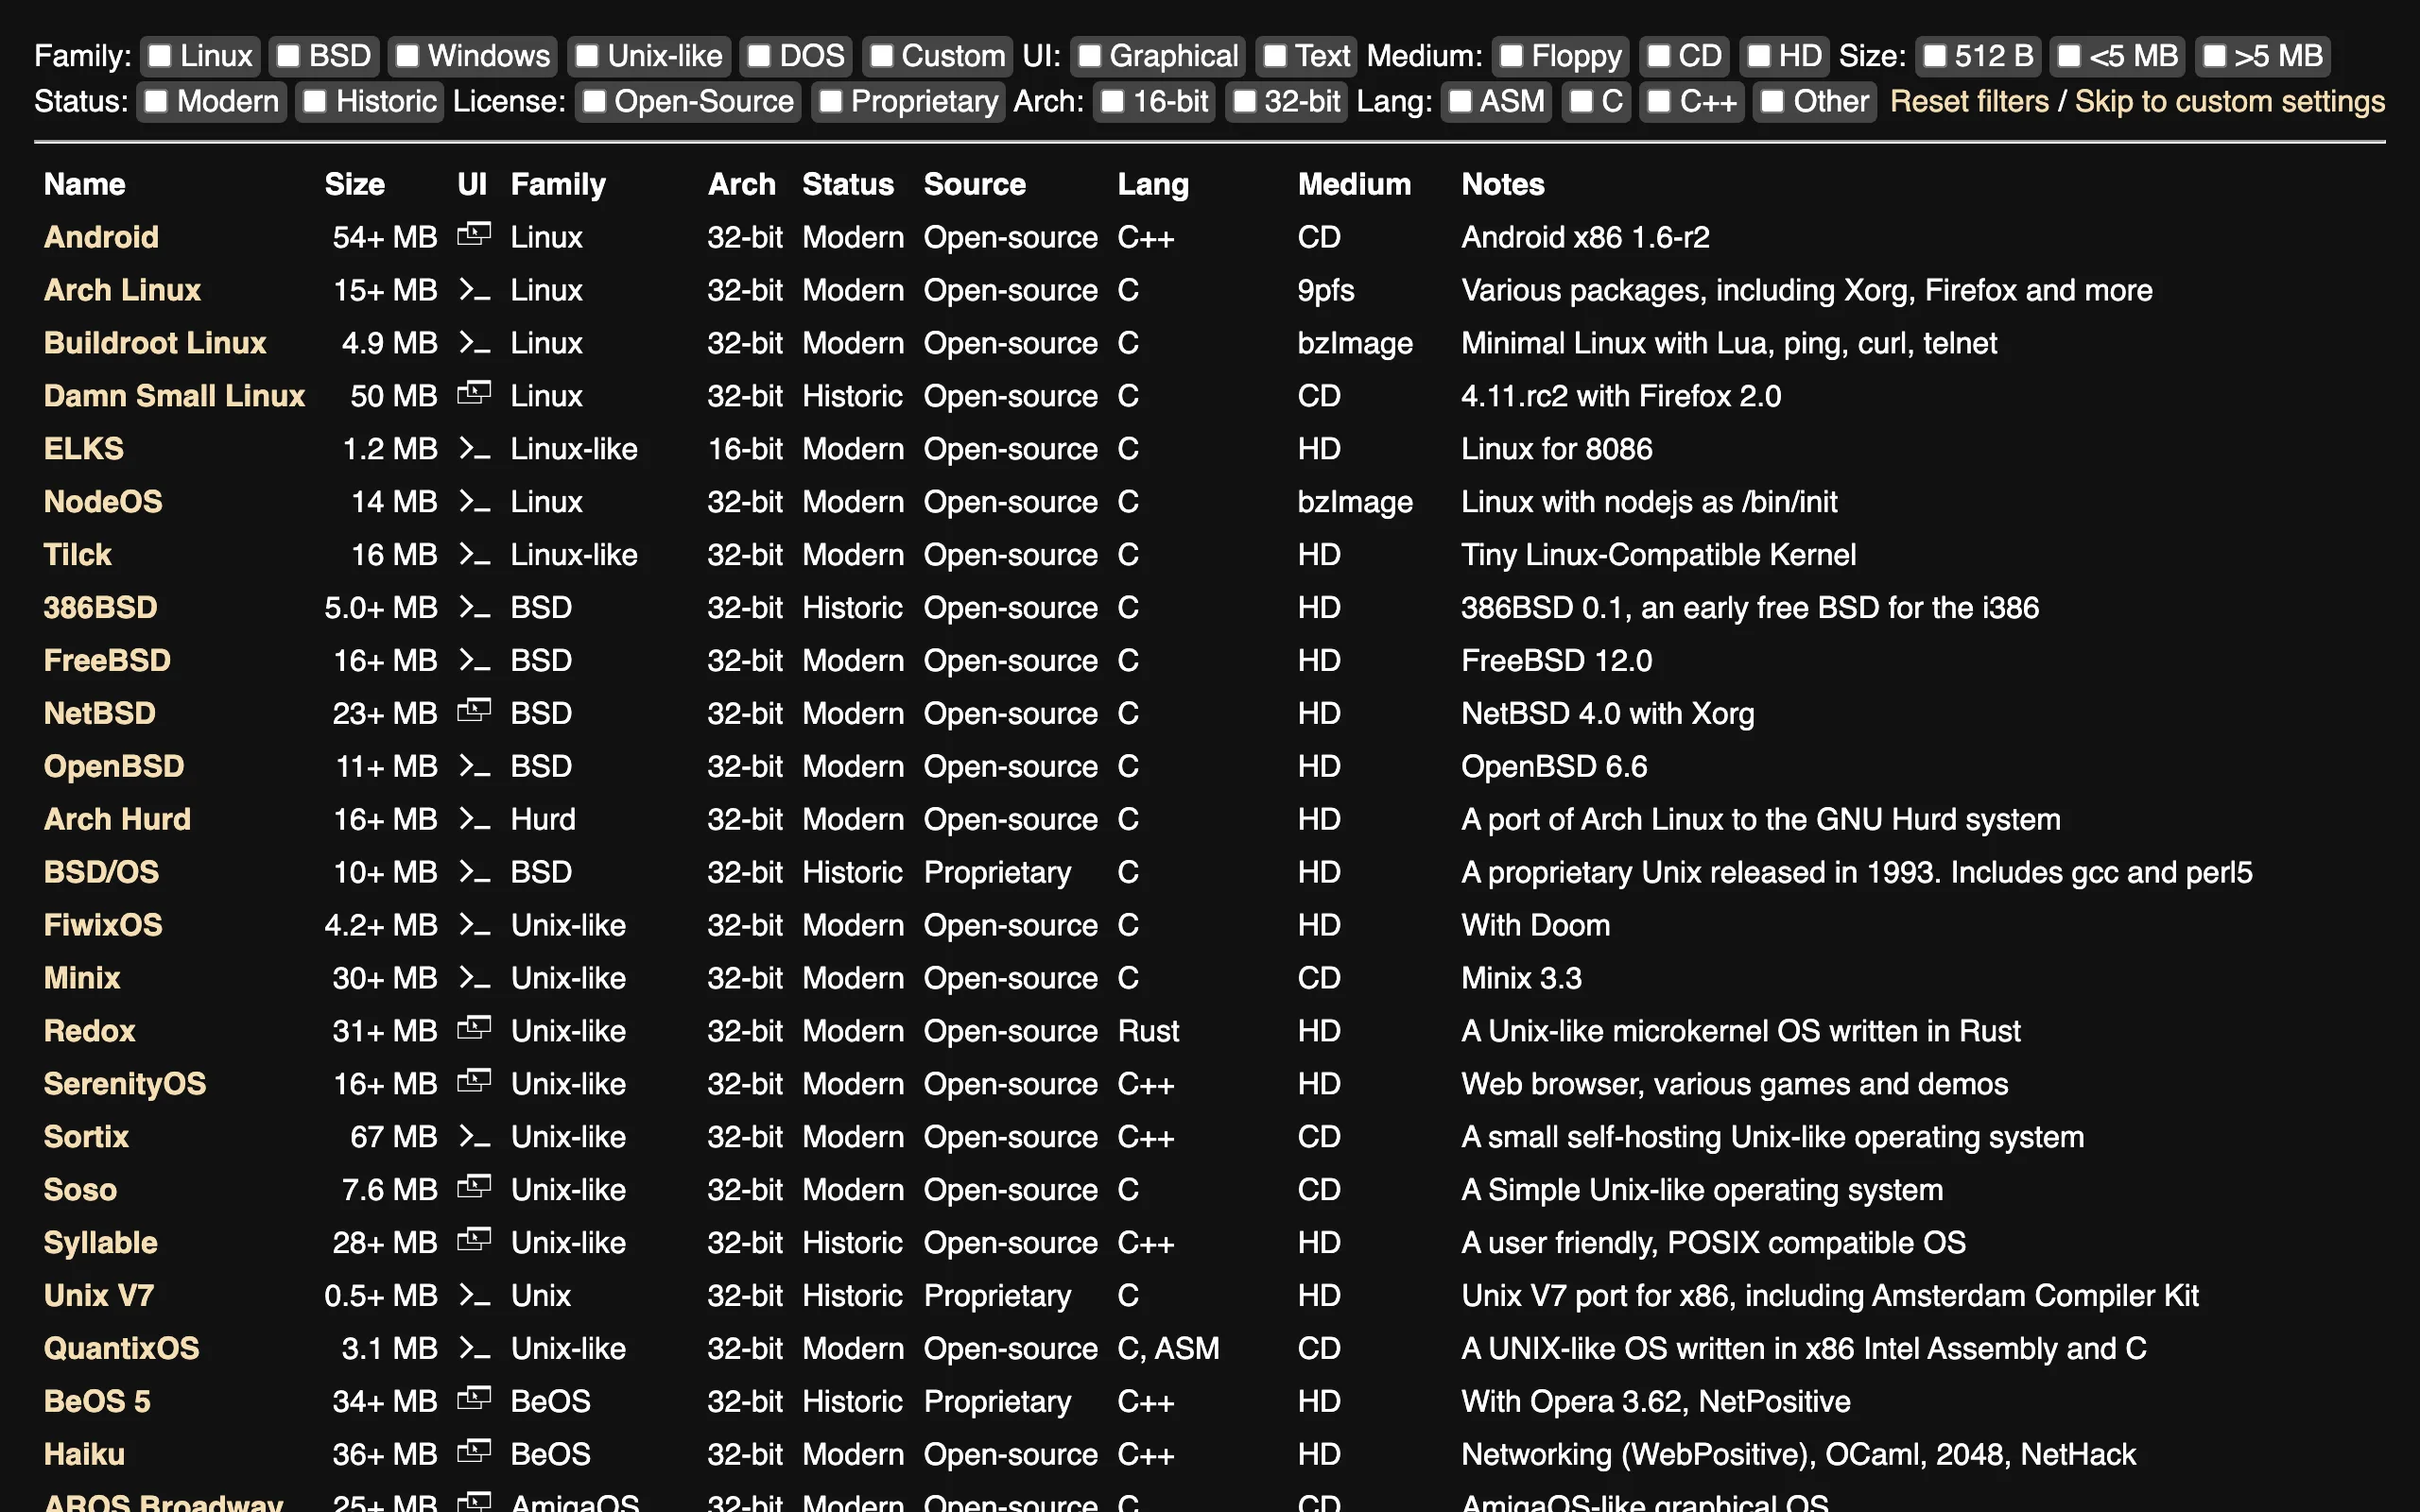Tick the HD medium filter
Image resolution: width=2420 pixels, height=1512 pixels.
[1759, 56]
